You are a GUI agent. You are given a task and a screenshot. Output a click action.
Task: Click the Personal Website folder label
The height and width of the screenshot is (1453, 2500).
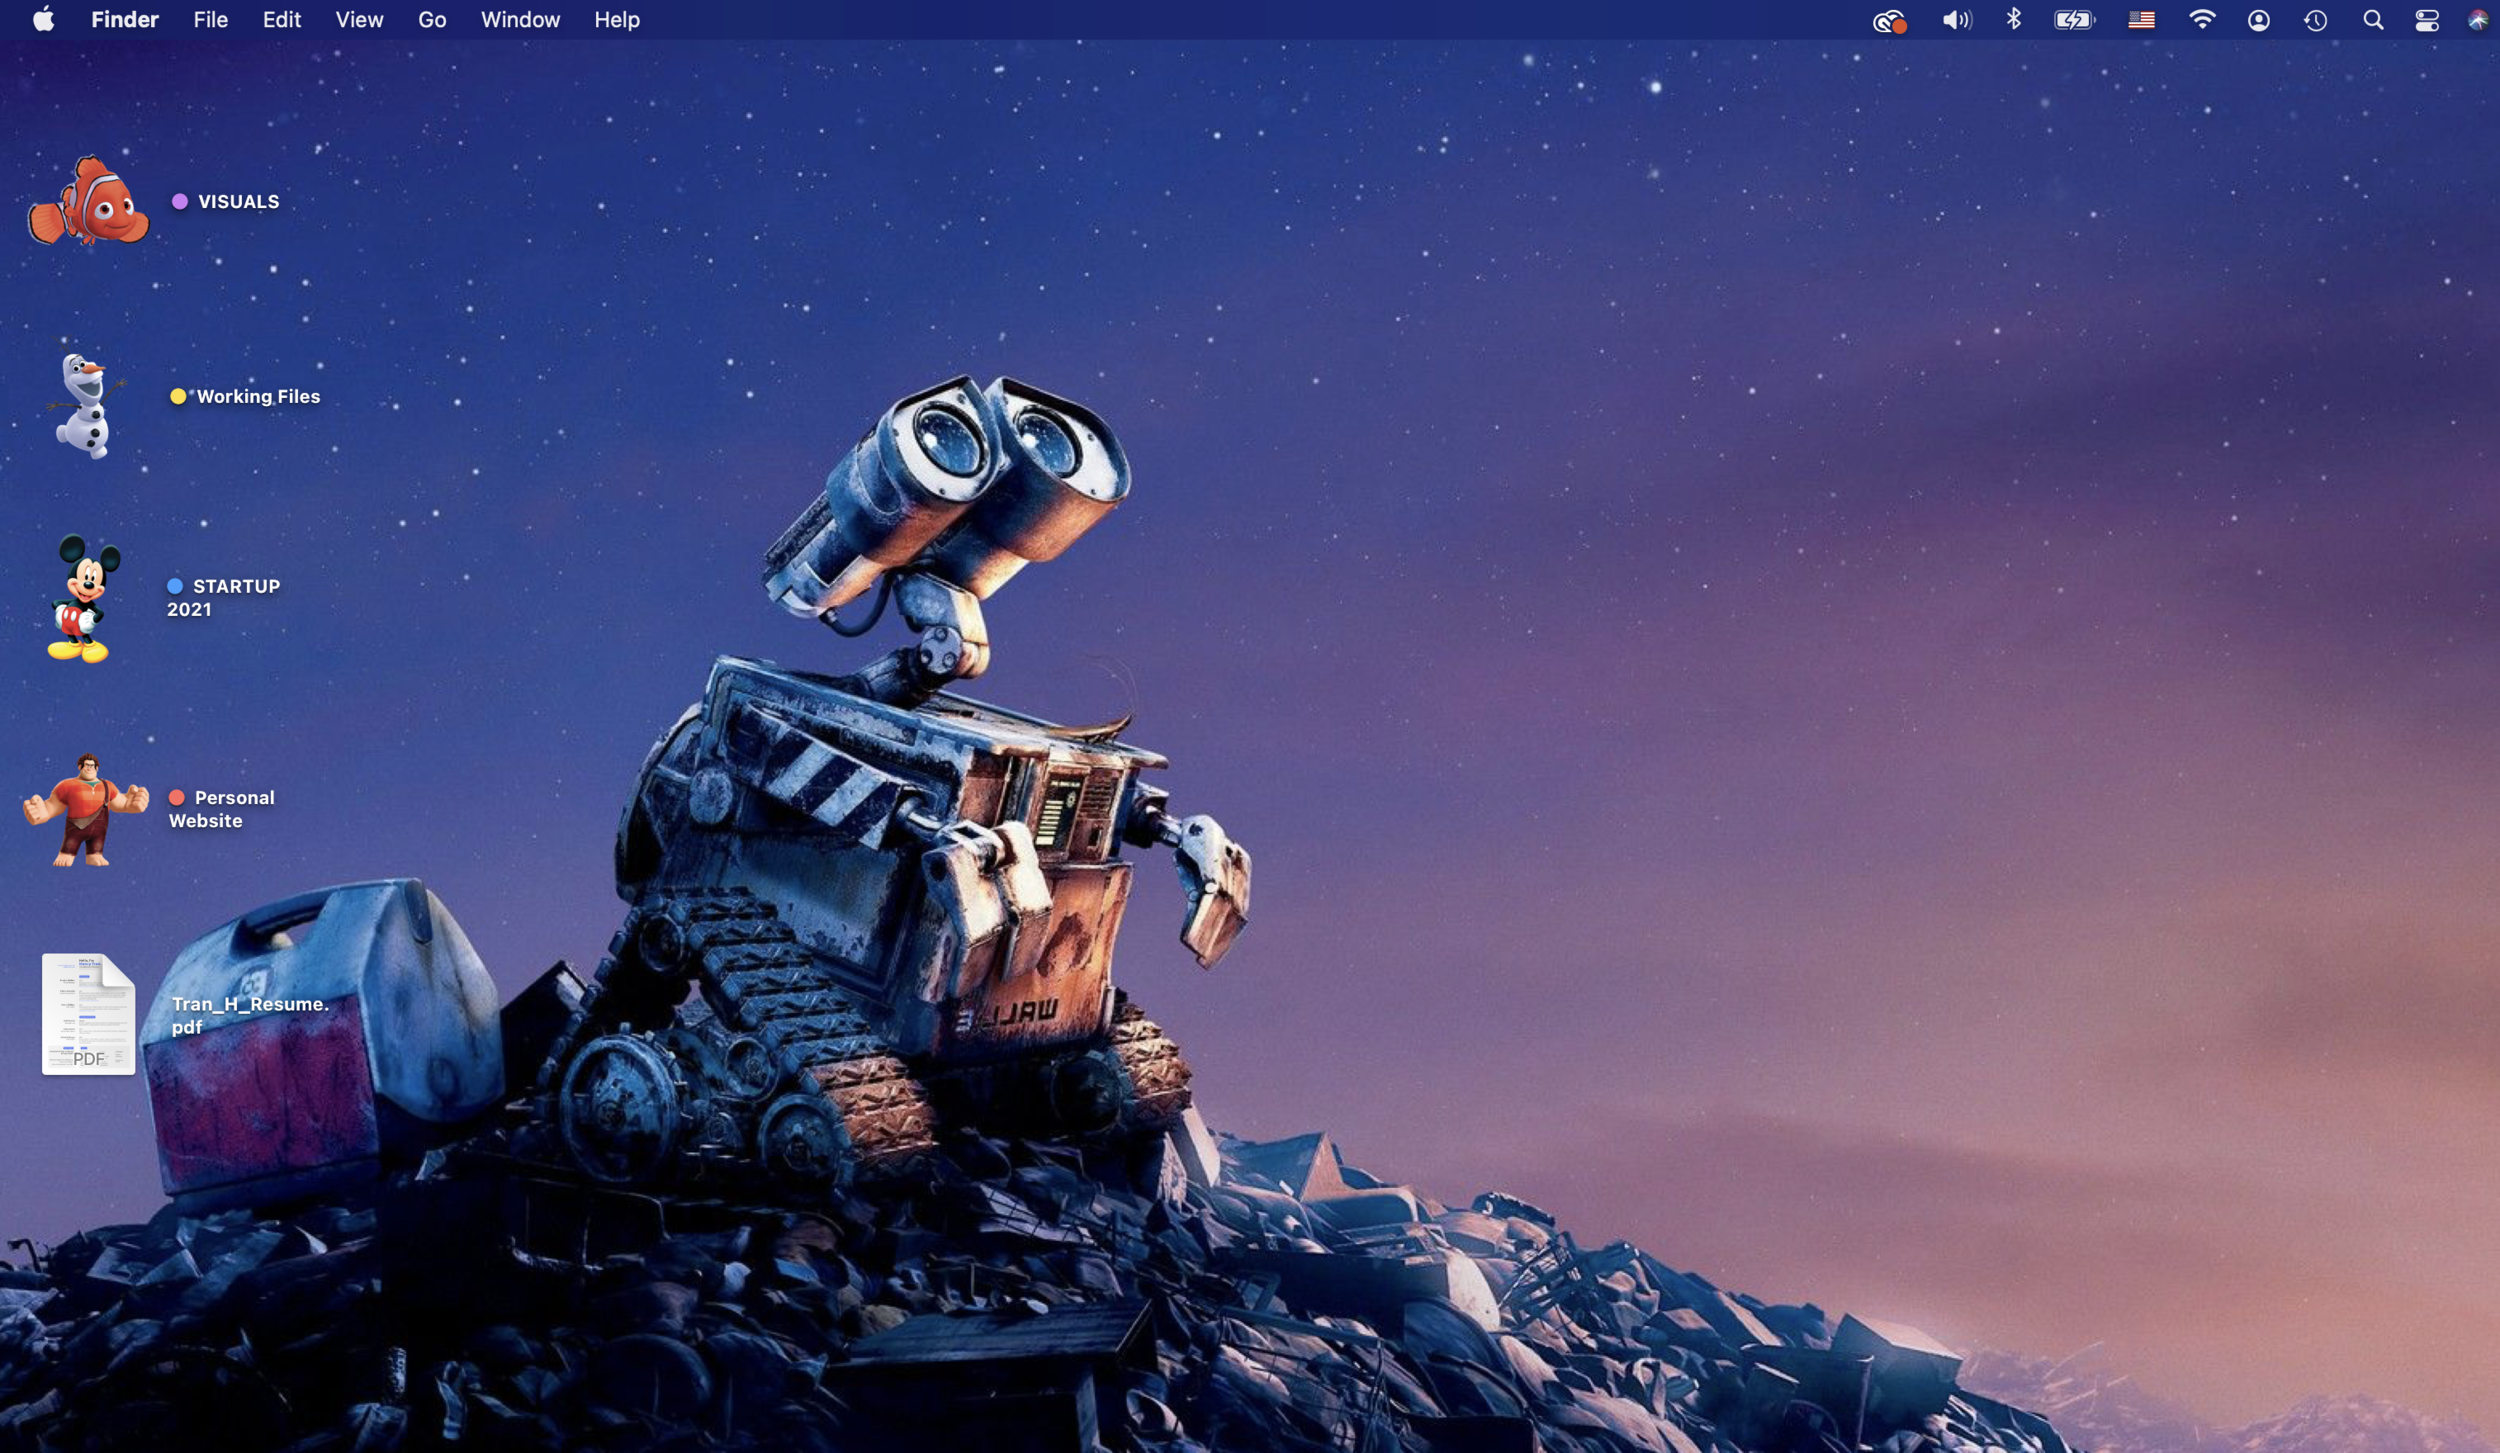click(222, 809)
